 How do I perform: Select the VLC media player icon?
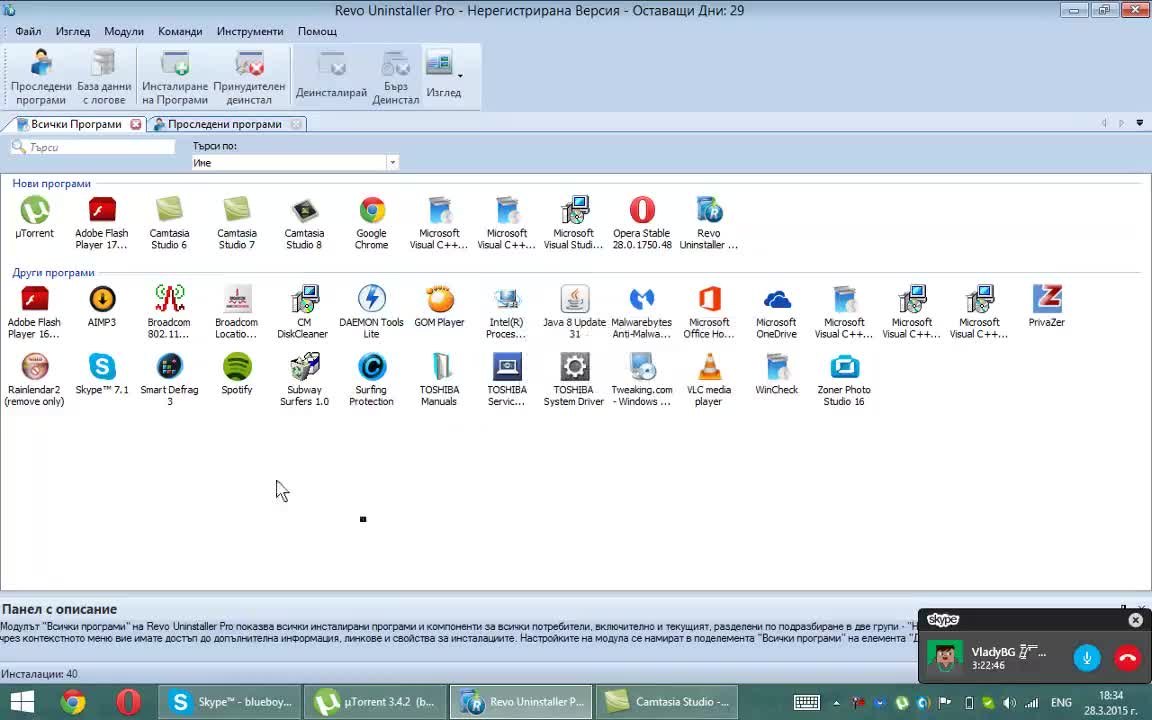coord(709,368)
